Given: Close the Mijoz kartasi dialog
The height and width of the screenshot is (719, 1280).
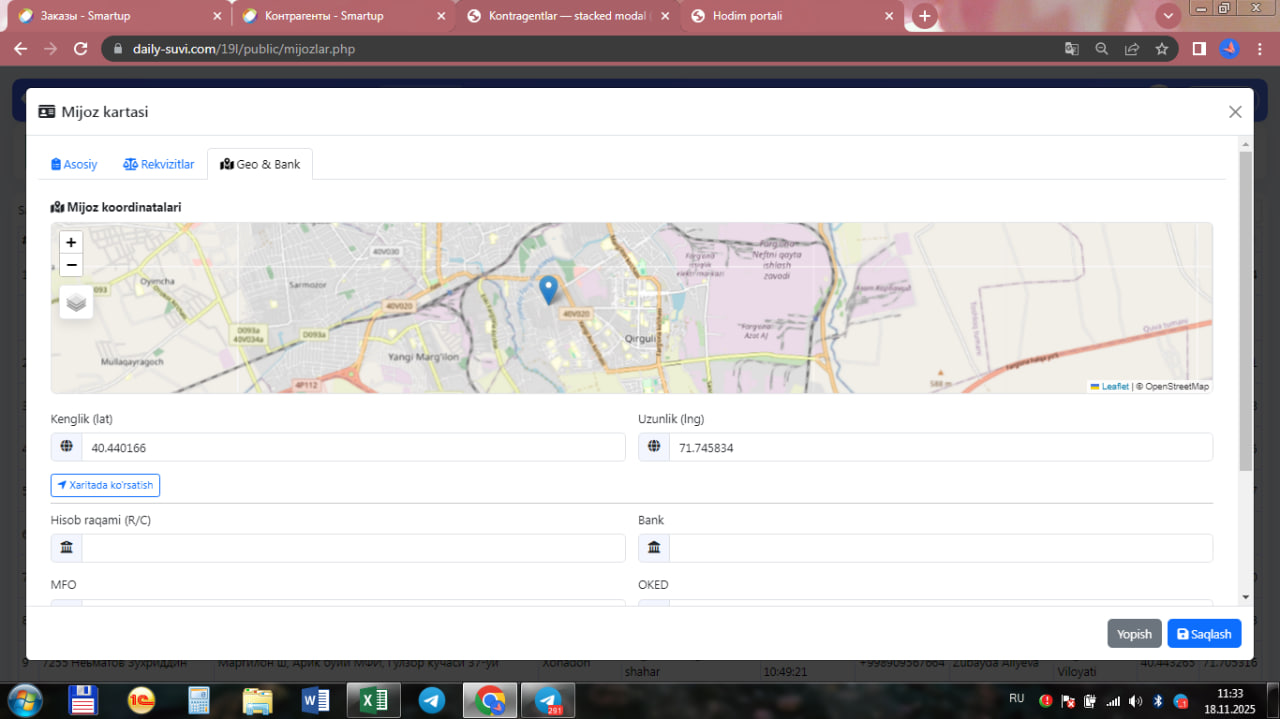Looking at the screenshot, I should tap(1235, 112).
